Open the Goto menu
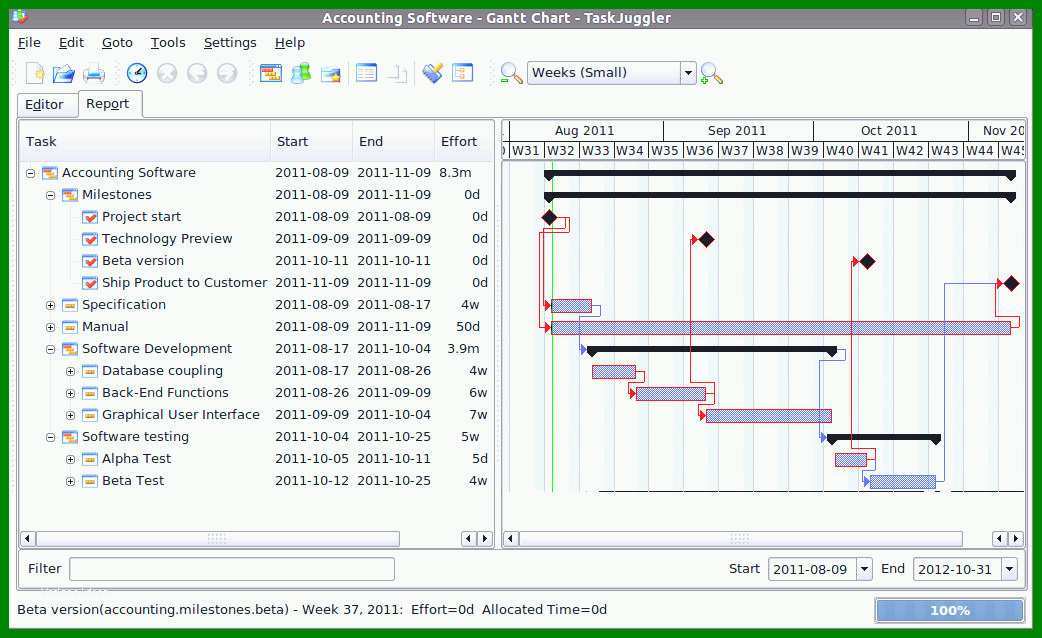 pyautogui.click(x=117, y=43)
